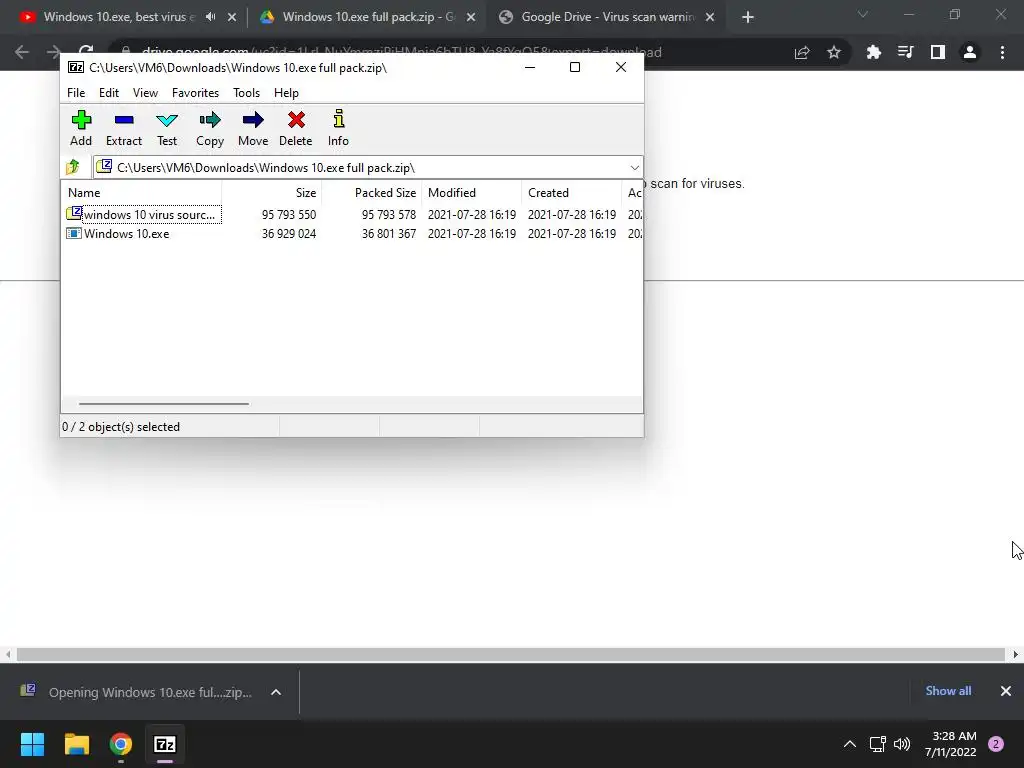Open Chrome profile avatar
Viewport: 1024px width, 768px height.
[x=970, y=52]
